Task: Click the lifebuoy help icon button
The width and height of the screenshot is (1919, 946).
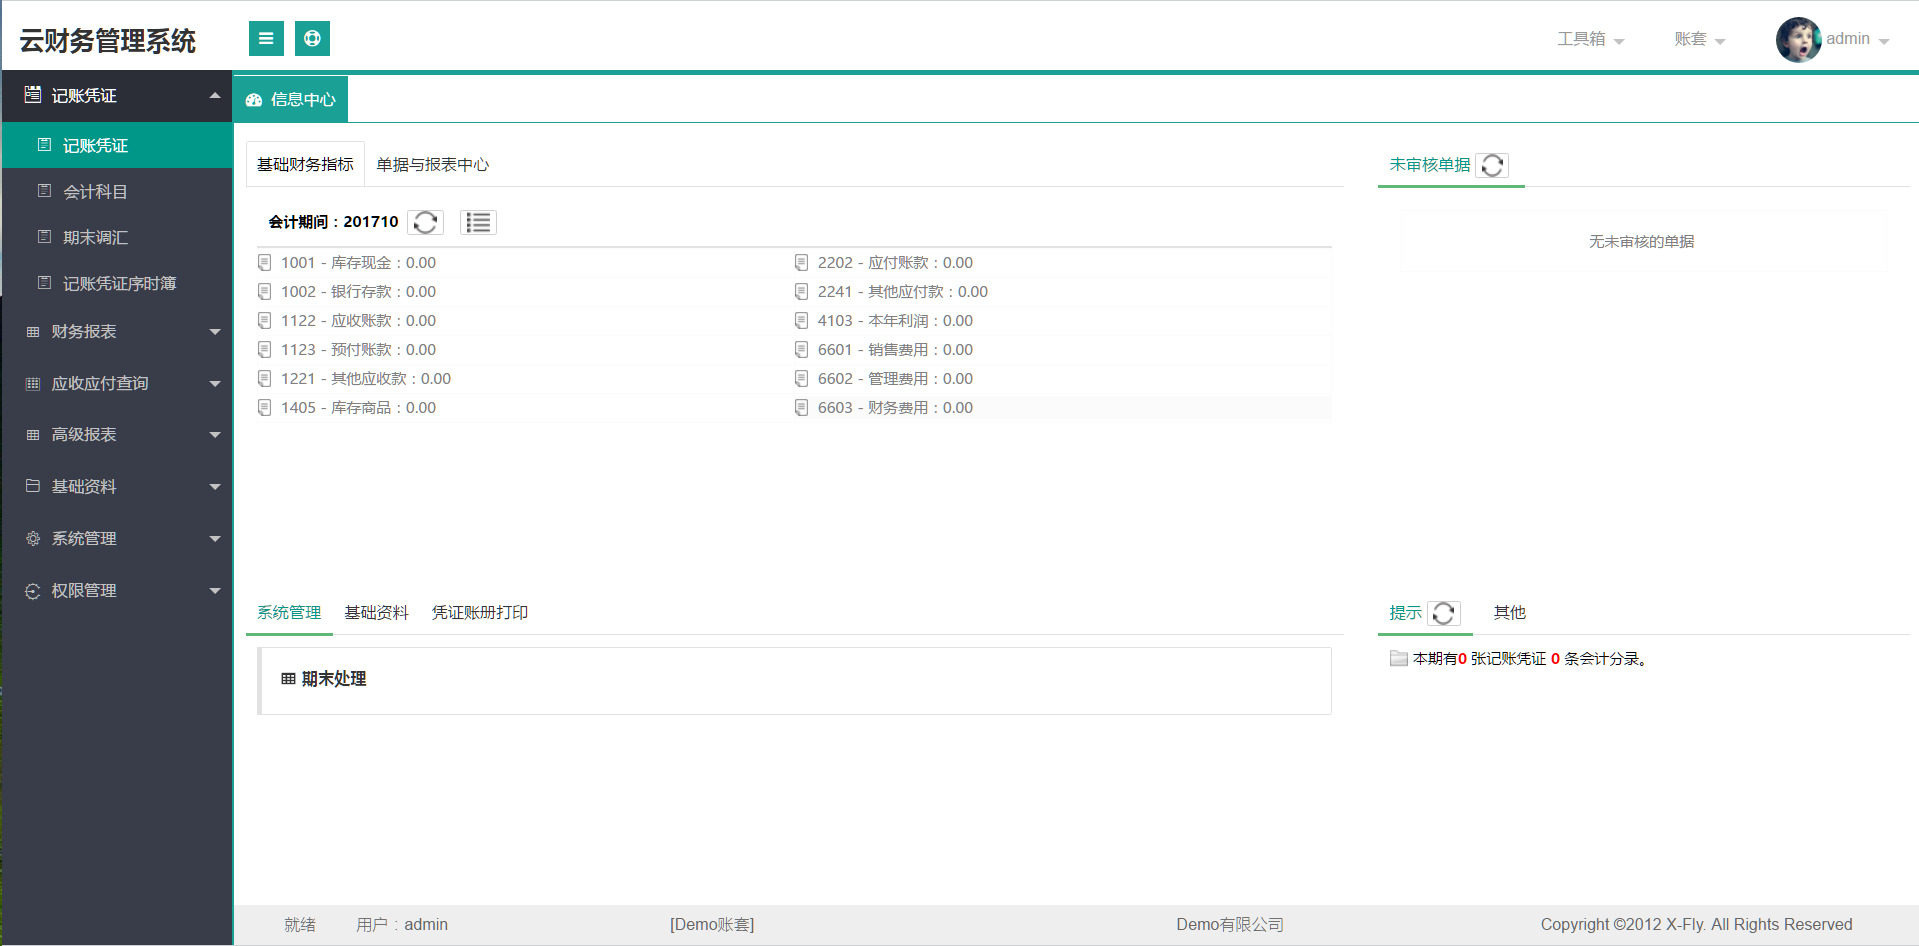Action: [x=312, y=39]
